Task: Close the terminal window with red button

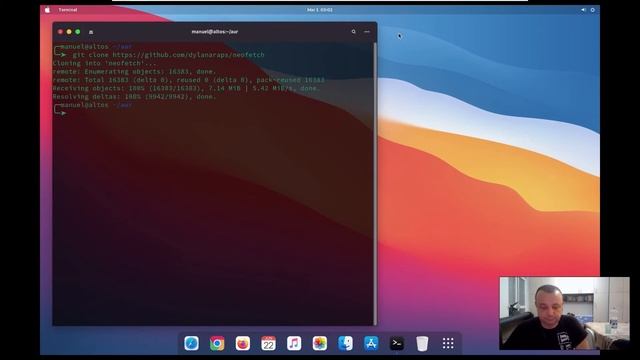Action: point(60,31)
